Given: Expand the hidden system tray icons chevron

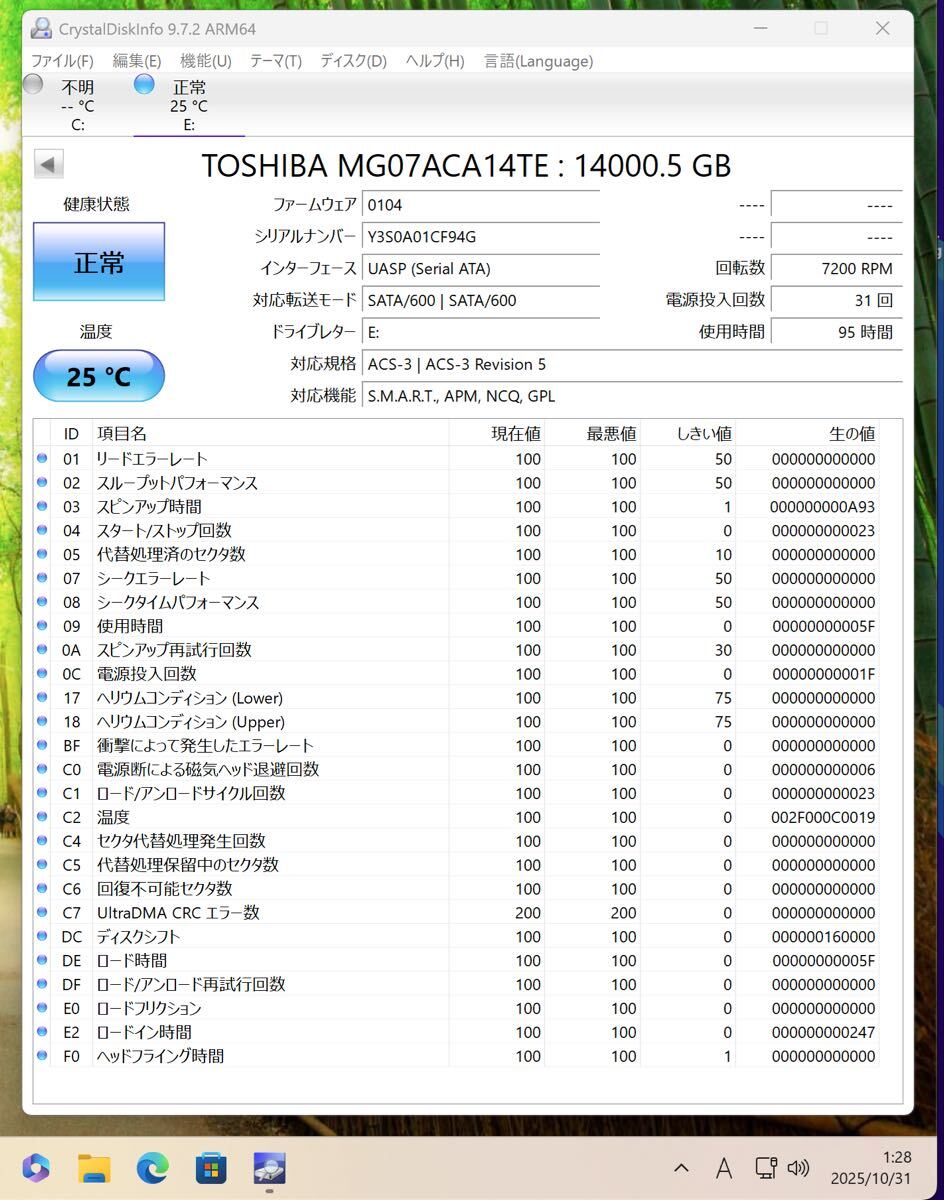Looking at the screenshot, I should 681,1167.
